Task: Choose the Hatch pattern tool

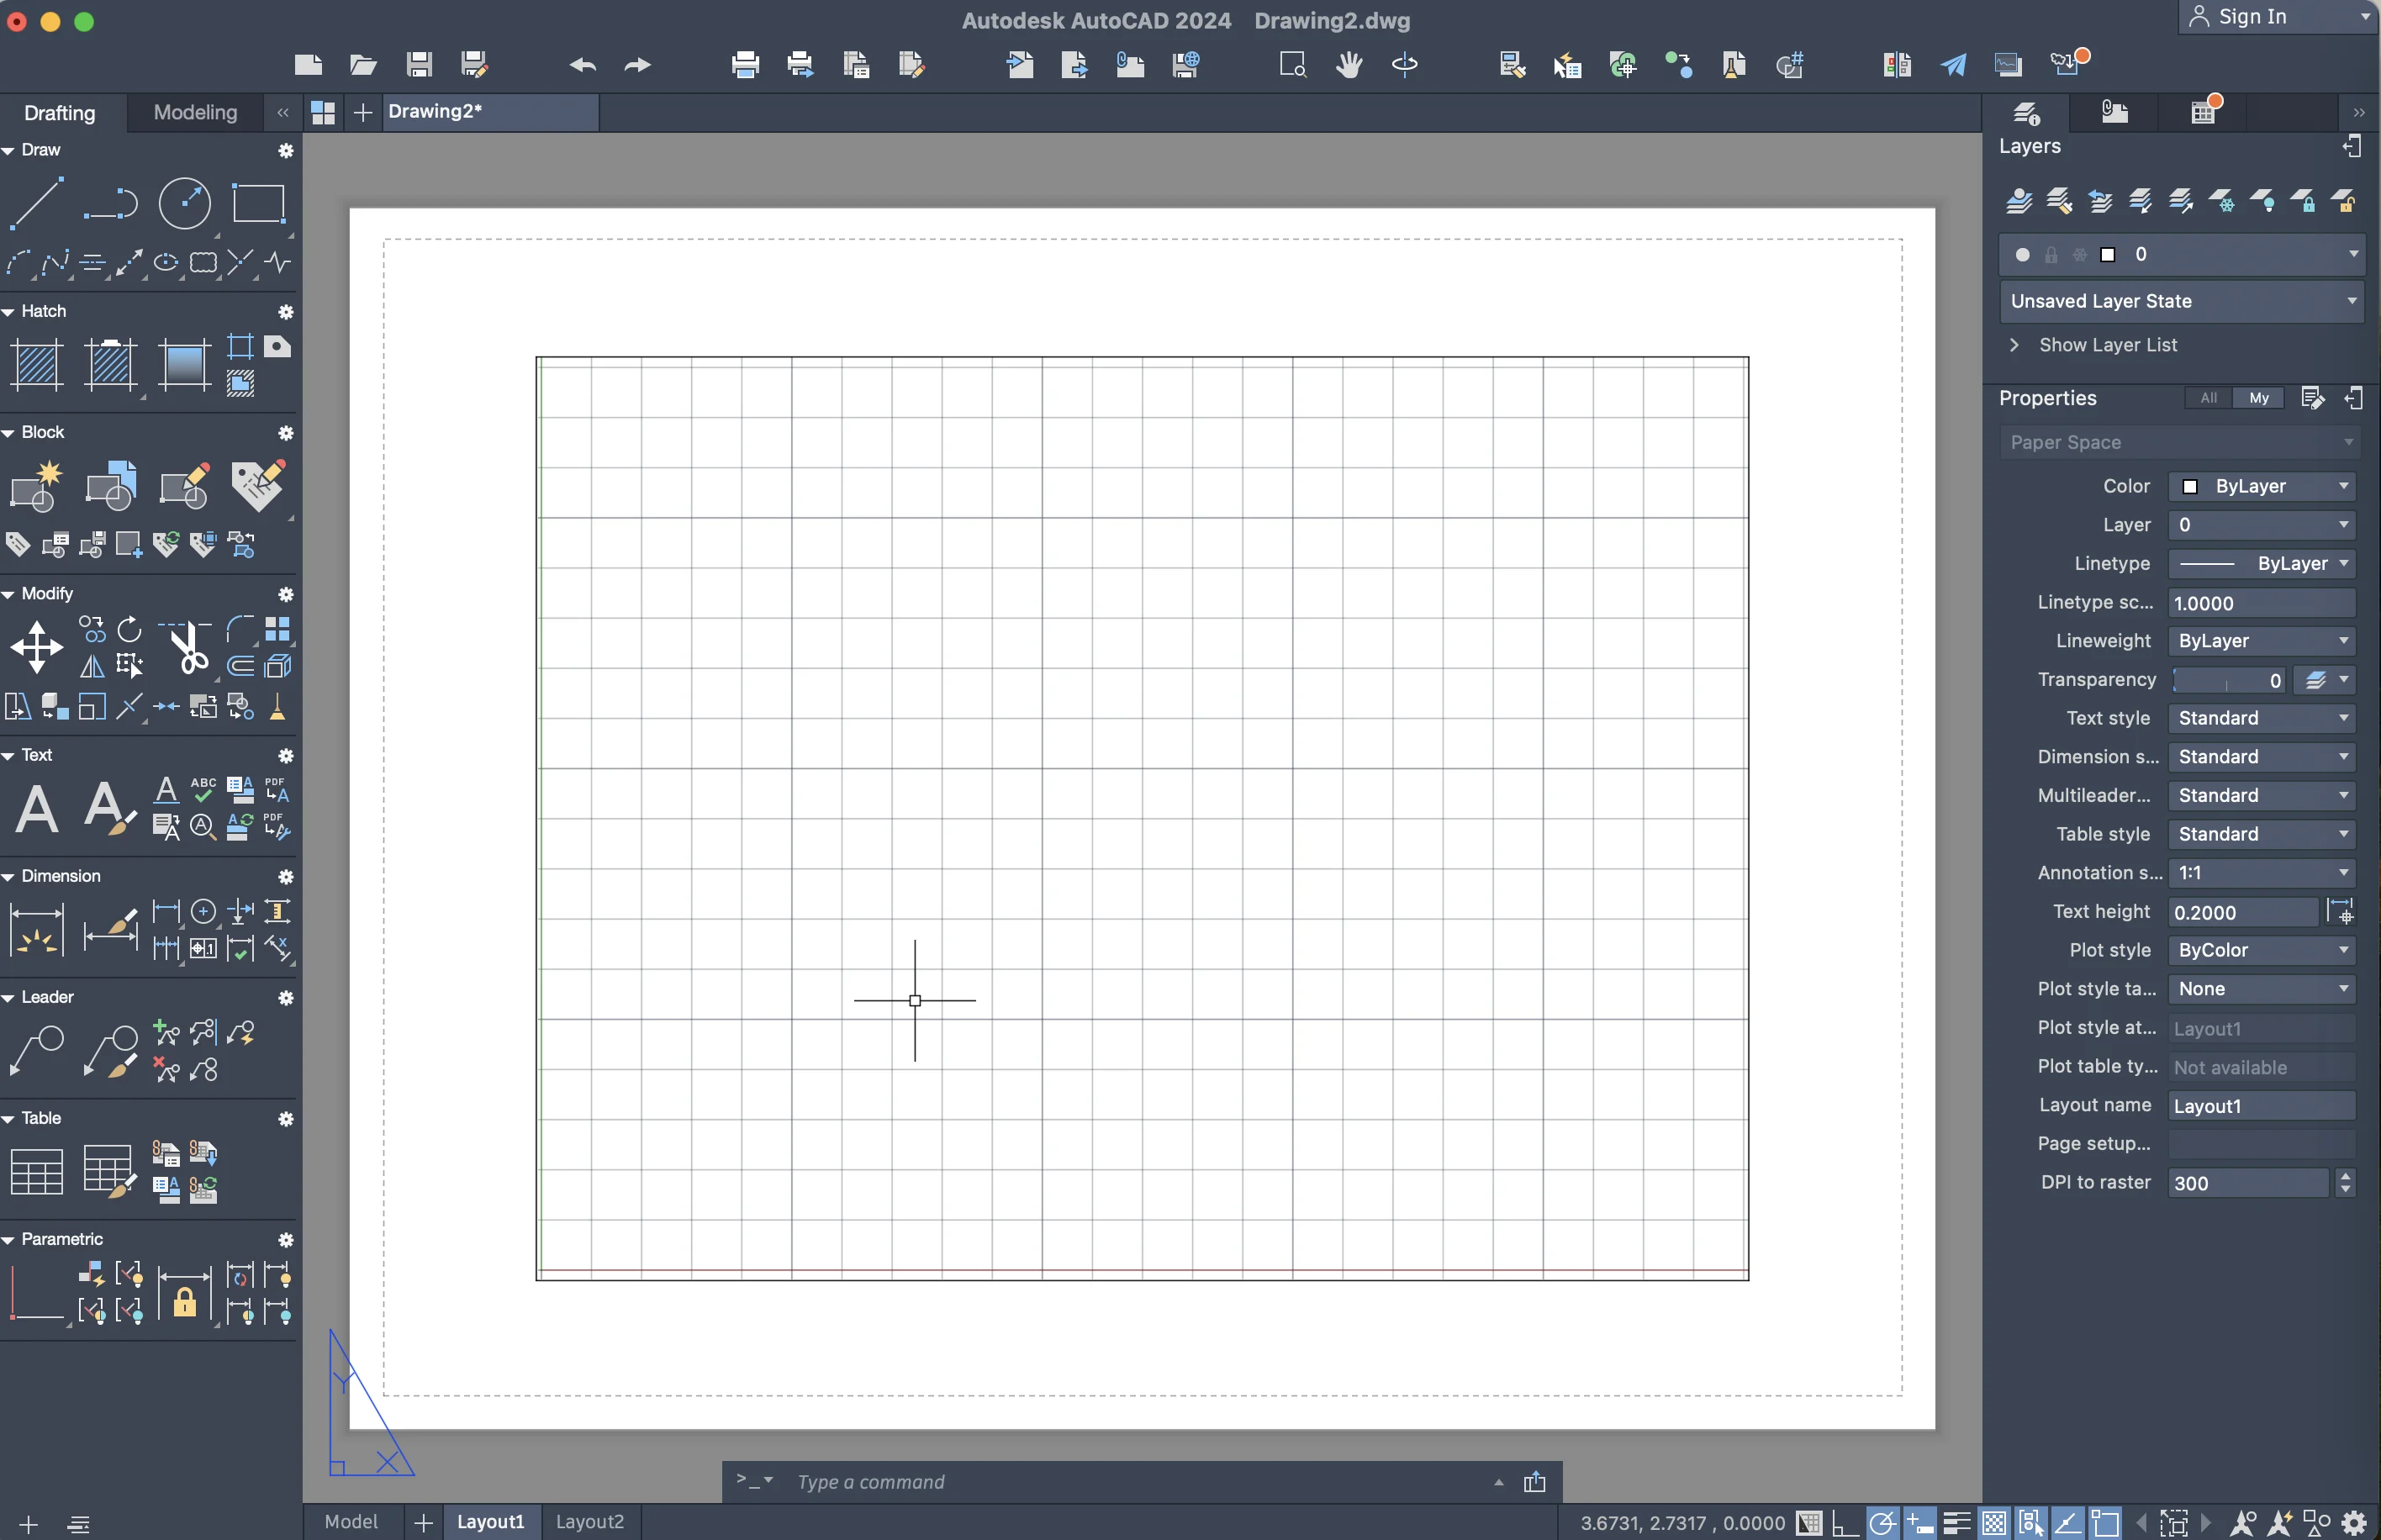Action: pos(37,364)
